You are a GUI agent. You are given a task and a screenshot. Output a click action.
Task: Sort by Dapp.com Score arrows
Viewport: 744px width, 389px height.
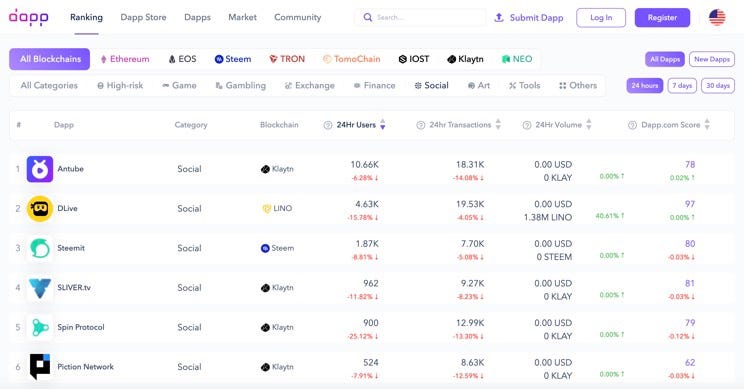pyautogui.click(x=707, y=125)
